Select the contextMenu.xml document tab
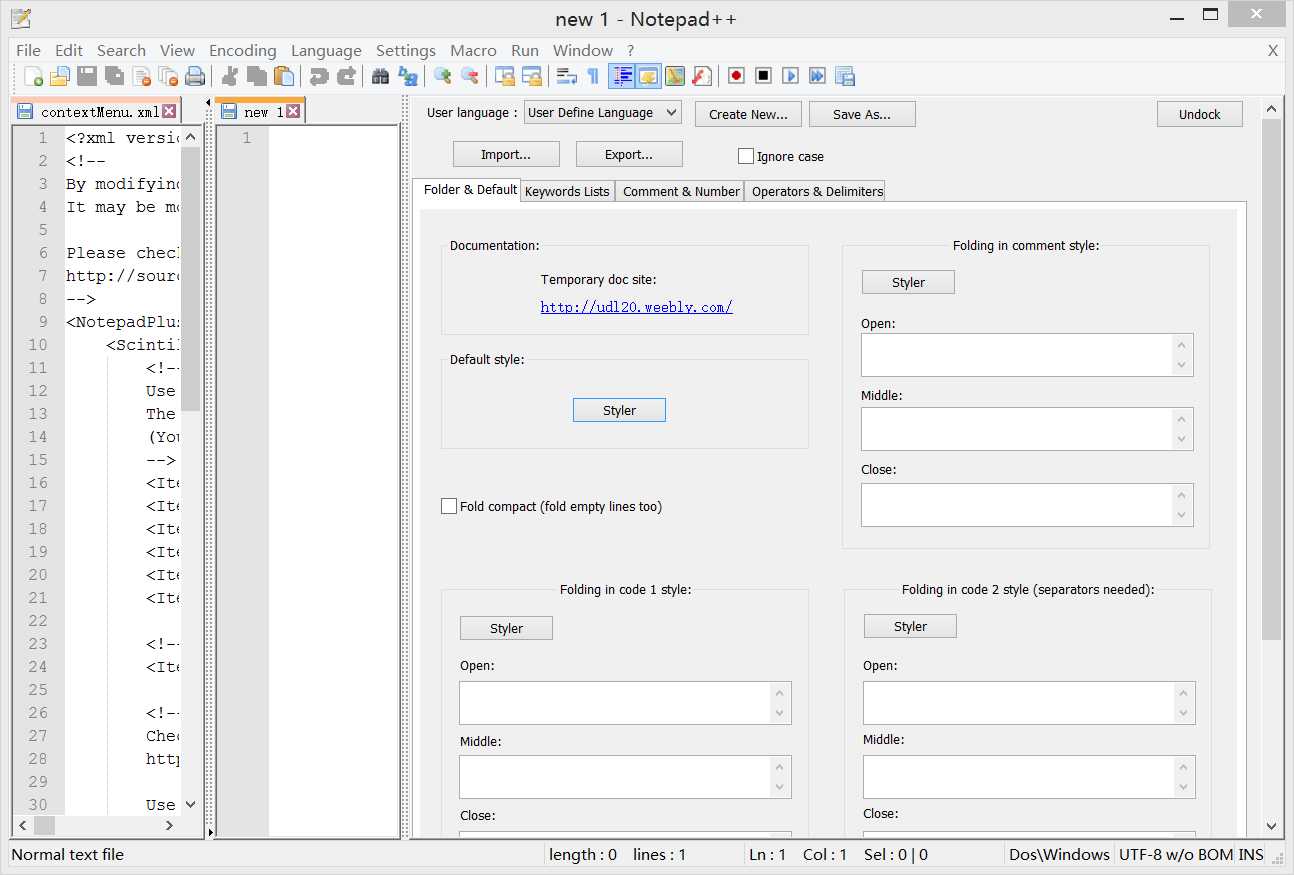This screenshot has height=875, width=1294. coord(98,111)
